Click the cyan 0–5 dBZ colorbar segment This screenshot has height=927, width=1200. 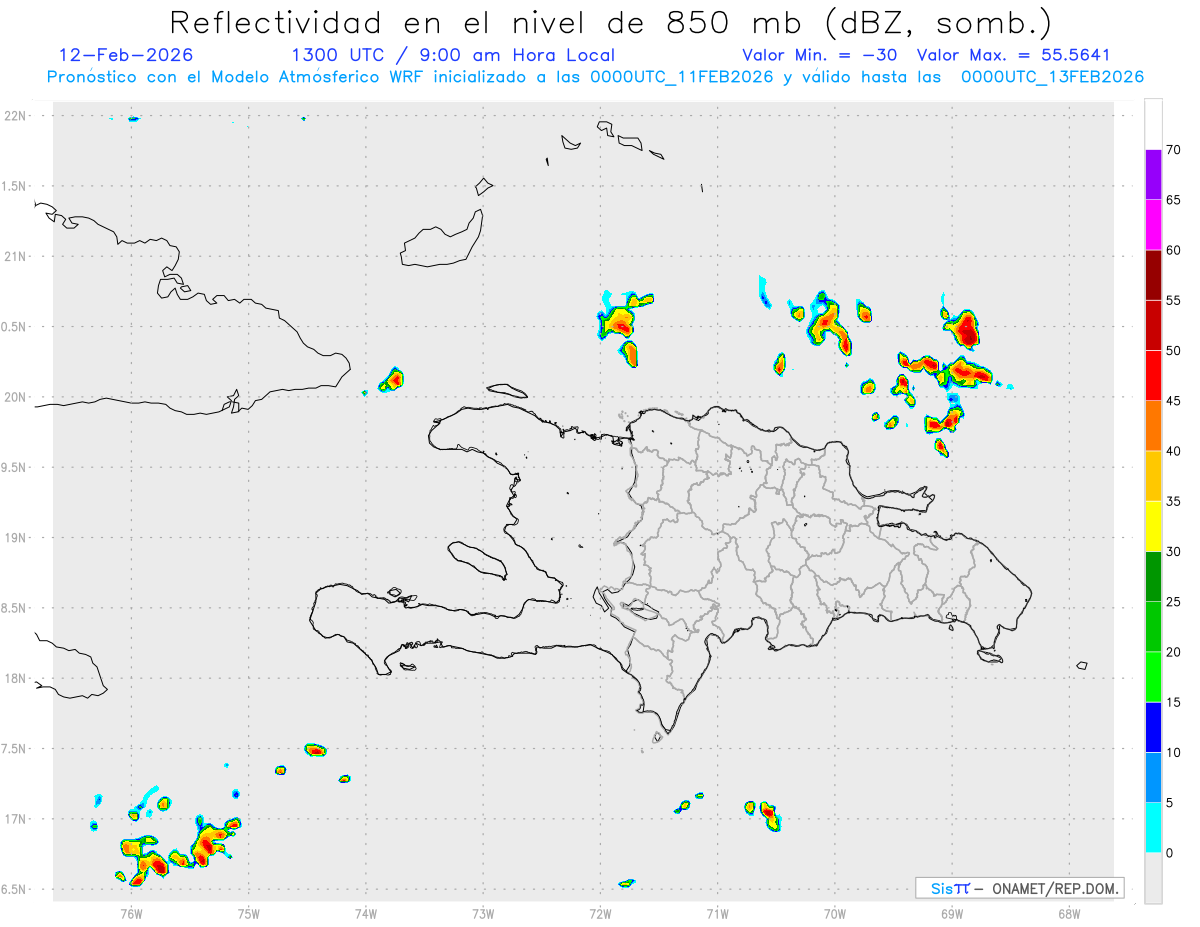tap(1153, 828)
